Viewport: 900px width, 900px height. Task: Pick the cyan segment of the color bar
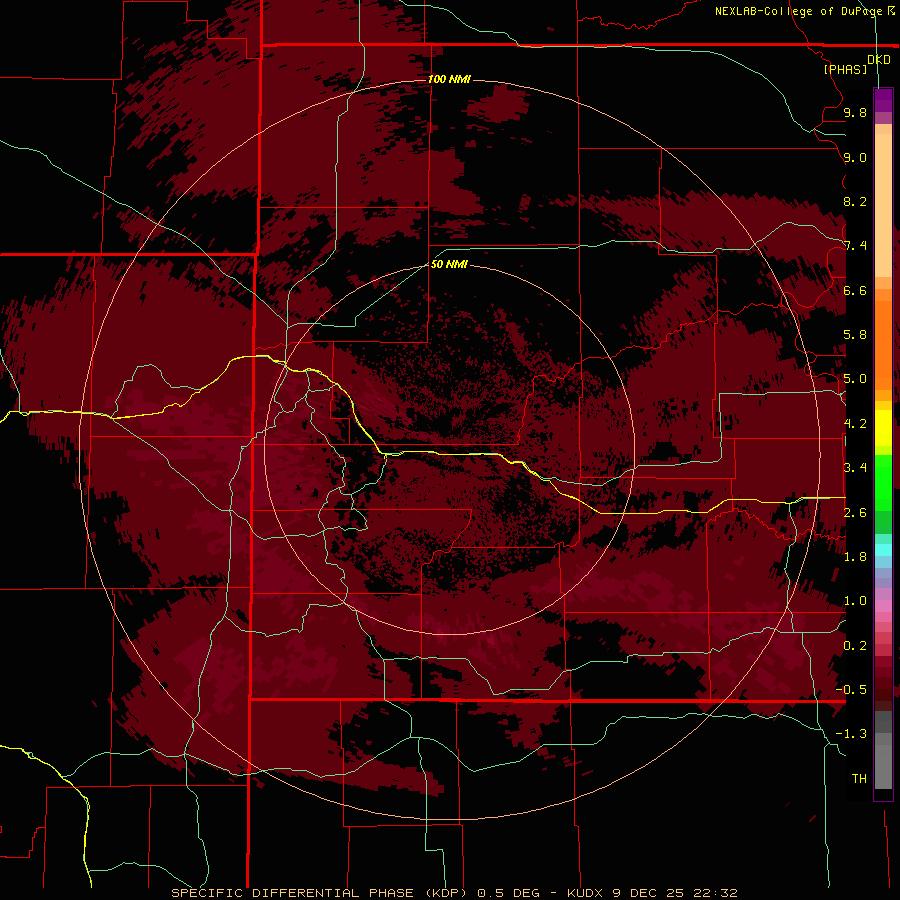883,550
